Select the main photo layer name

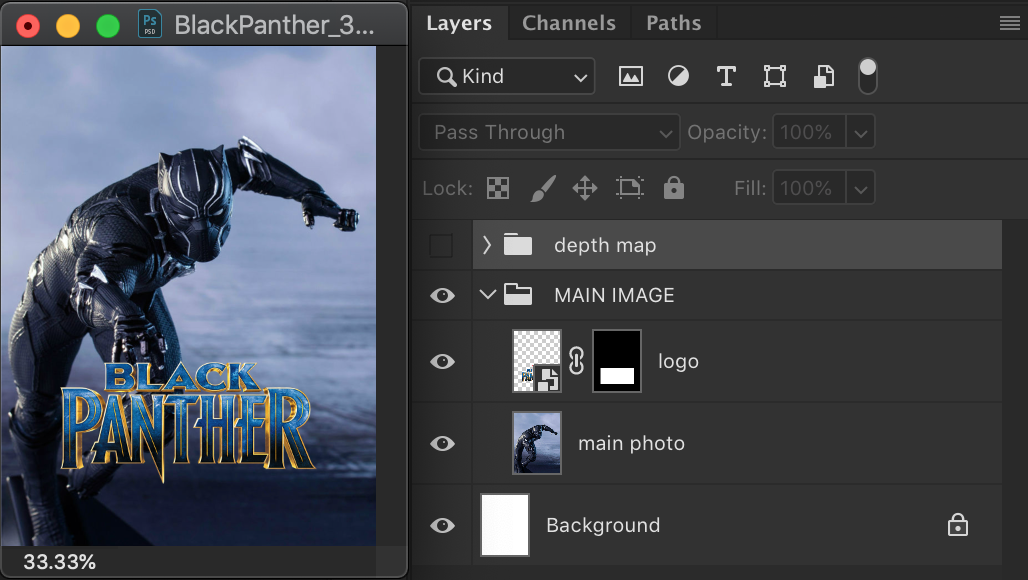tap(631, 444)
